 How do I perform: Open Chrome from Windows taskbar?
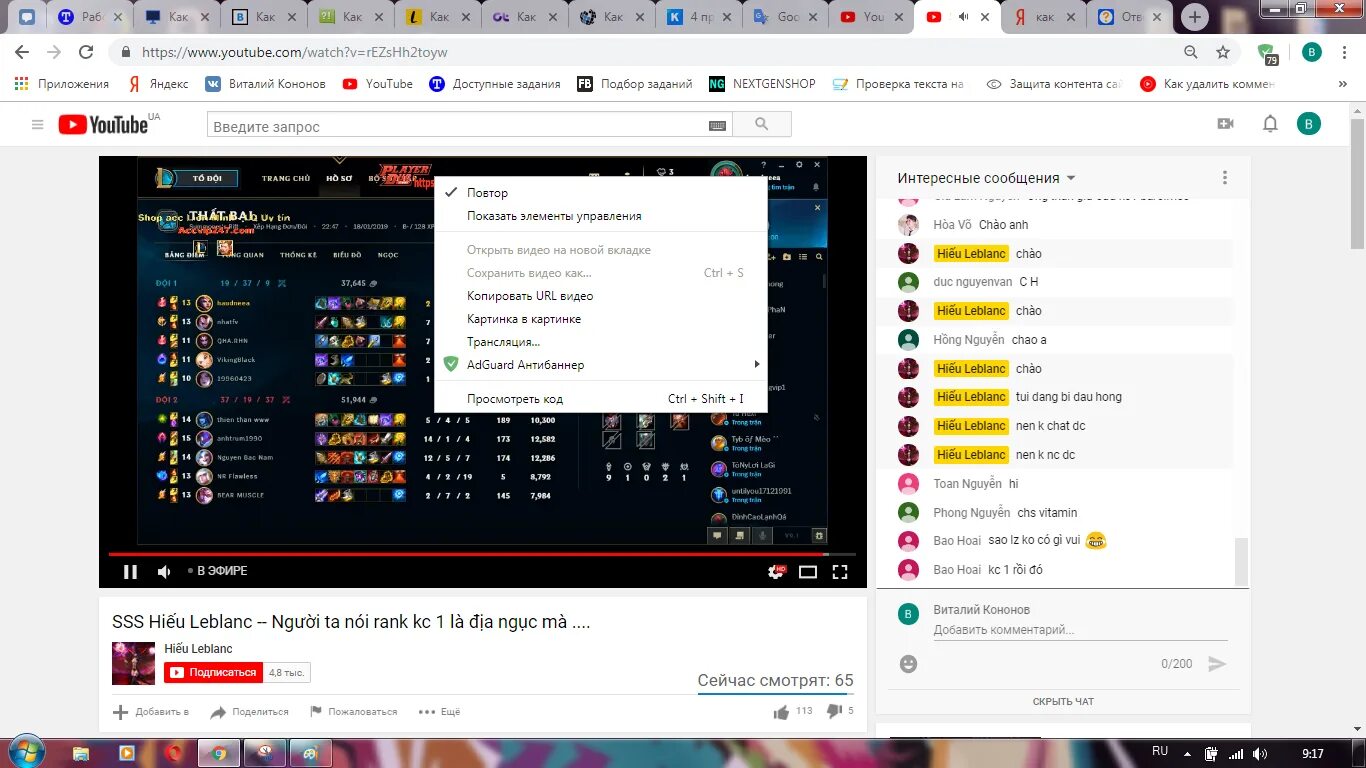(219, 752)
